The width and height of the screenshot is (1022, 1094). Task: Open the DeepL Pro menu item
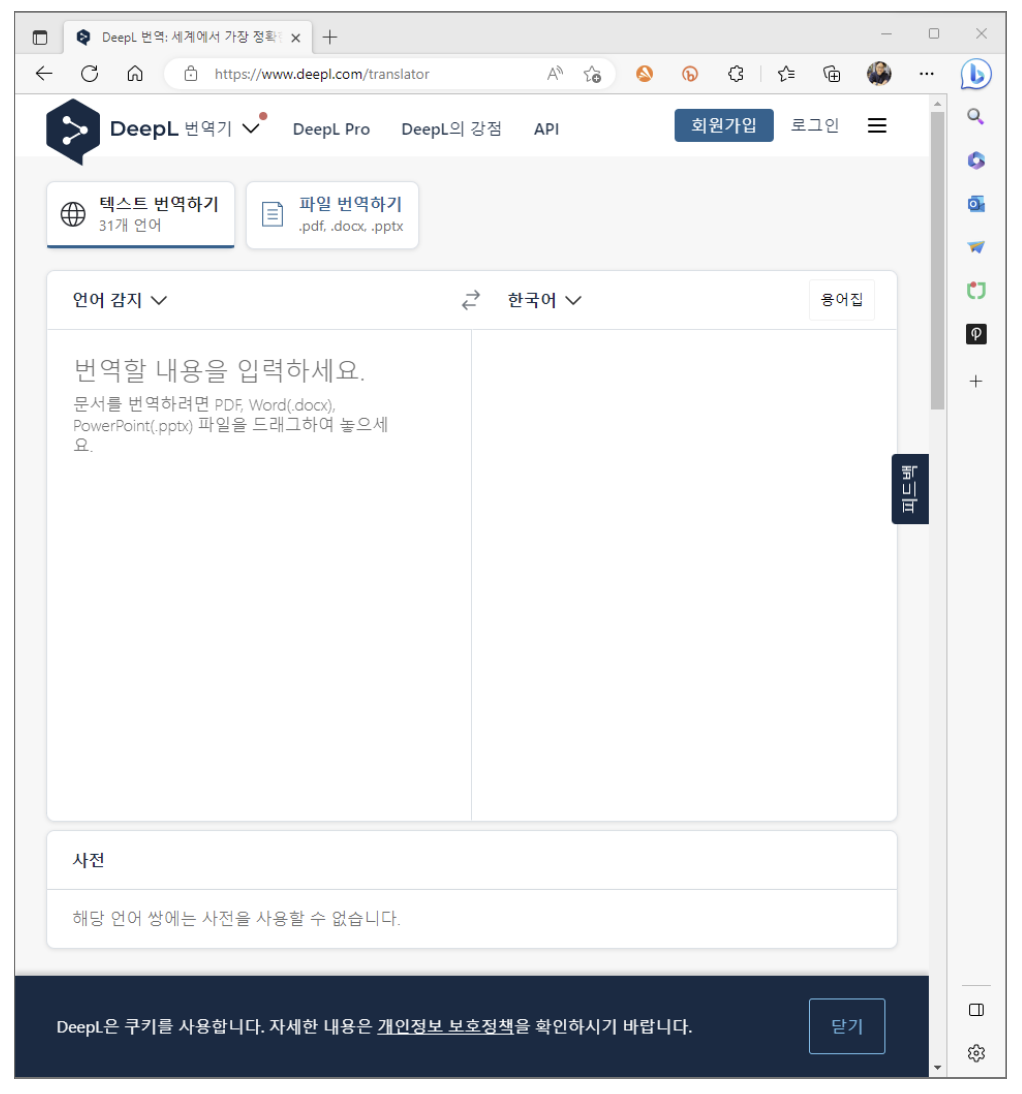331,129
